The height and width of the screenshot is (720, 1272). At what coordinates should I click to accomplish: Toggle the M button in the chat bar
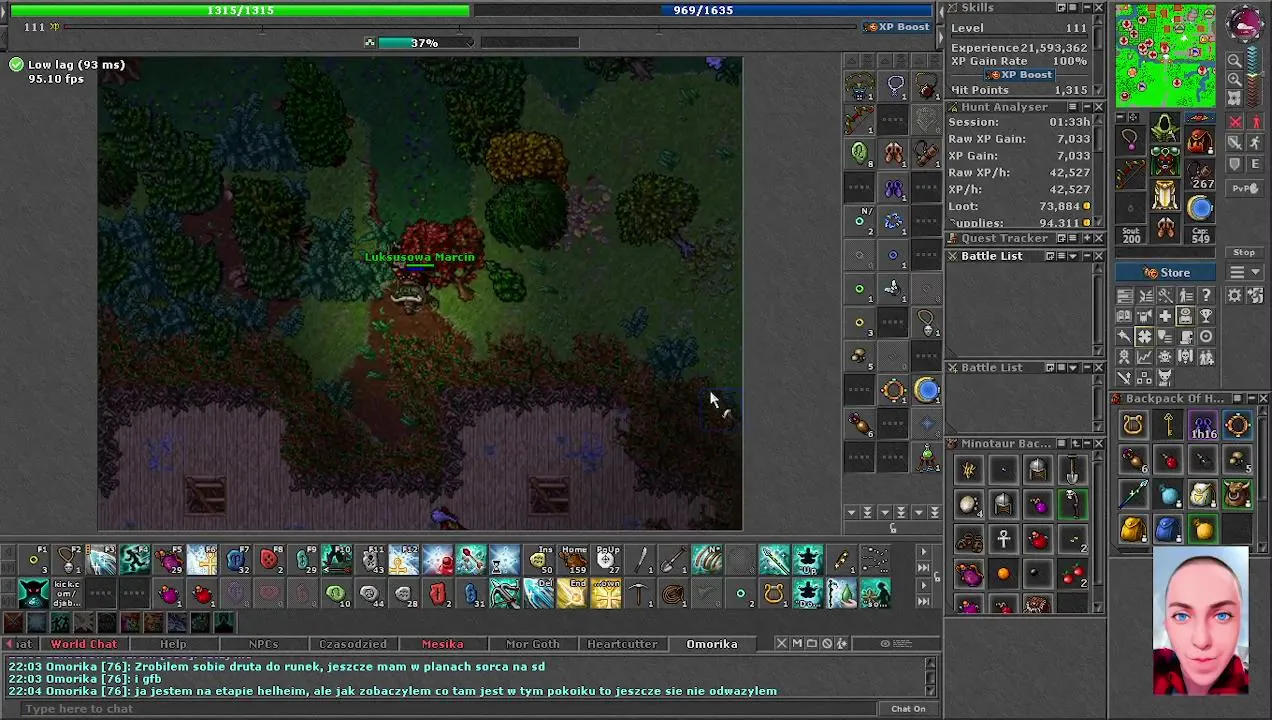click(796, 644)
